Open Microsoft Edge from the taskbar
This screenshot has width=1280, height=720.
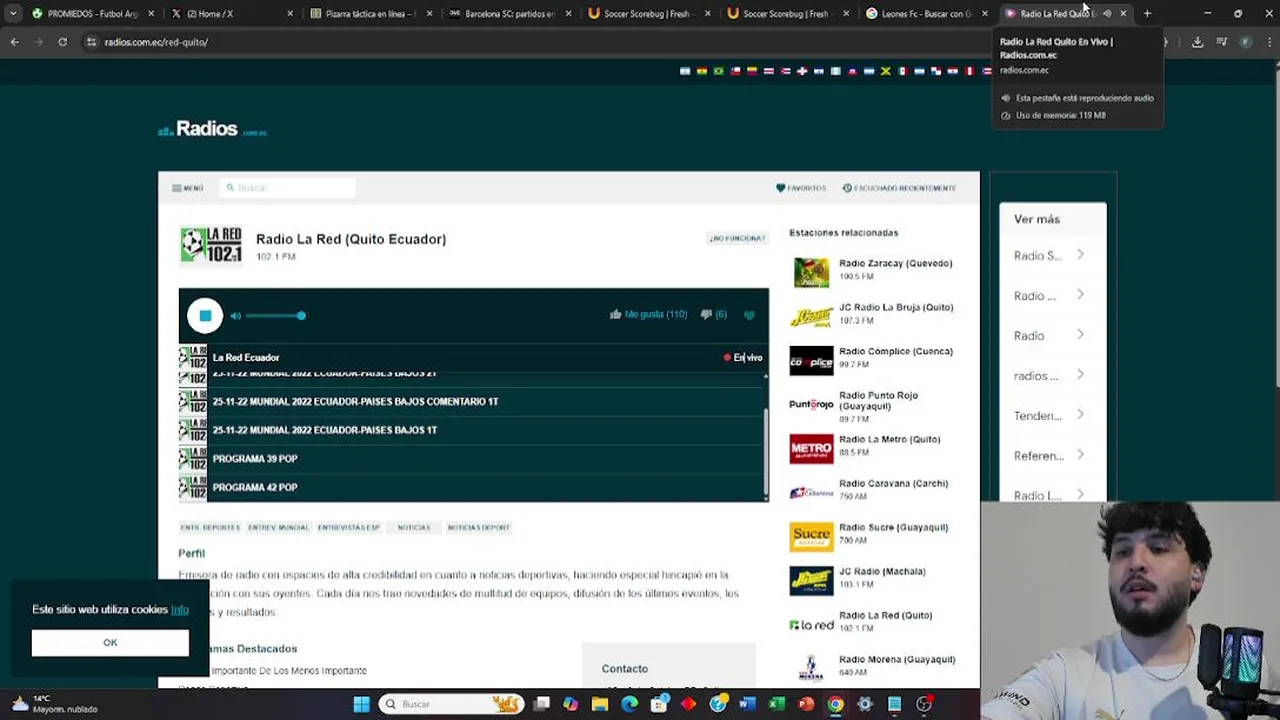coord(629,704)
